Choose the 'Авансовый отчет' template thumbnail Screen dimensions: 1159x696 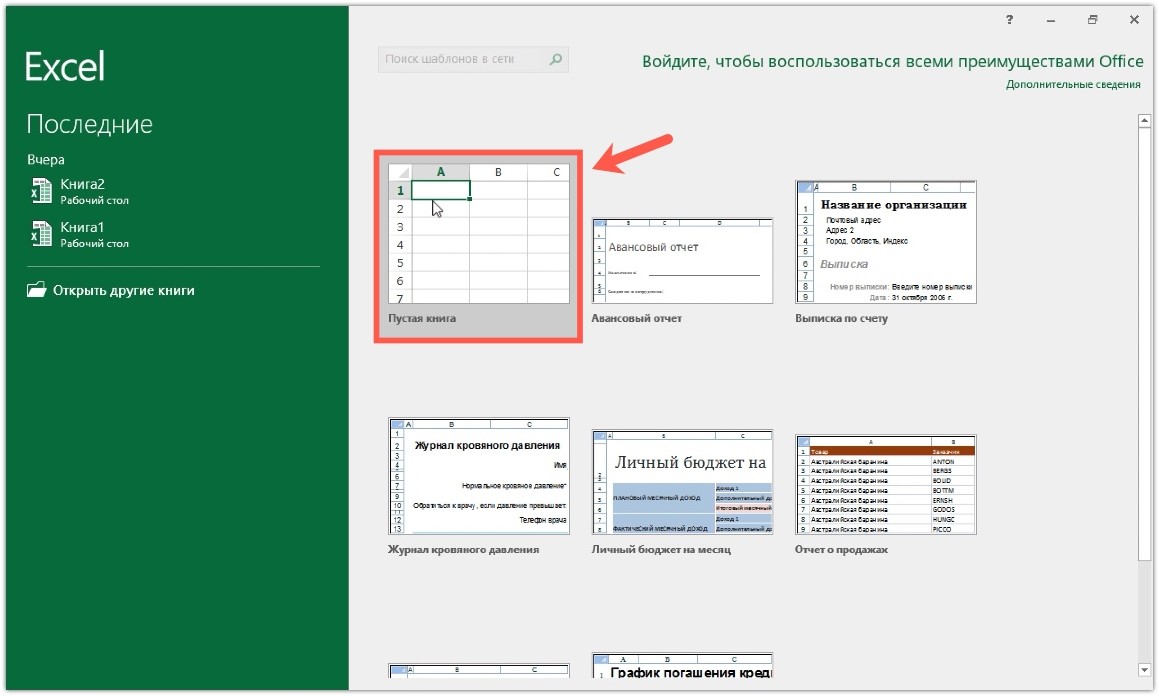coord(682,261)
